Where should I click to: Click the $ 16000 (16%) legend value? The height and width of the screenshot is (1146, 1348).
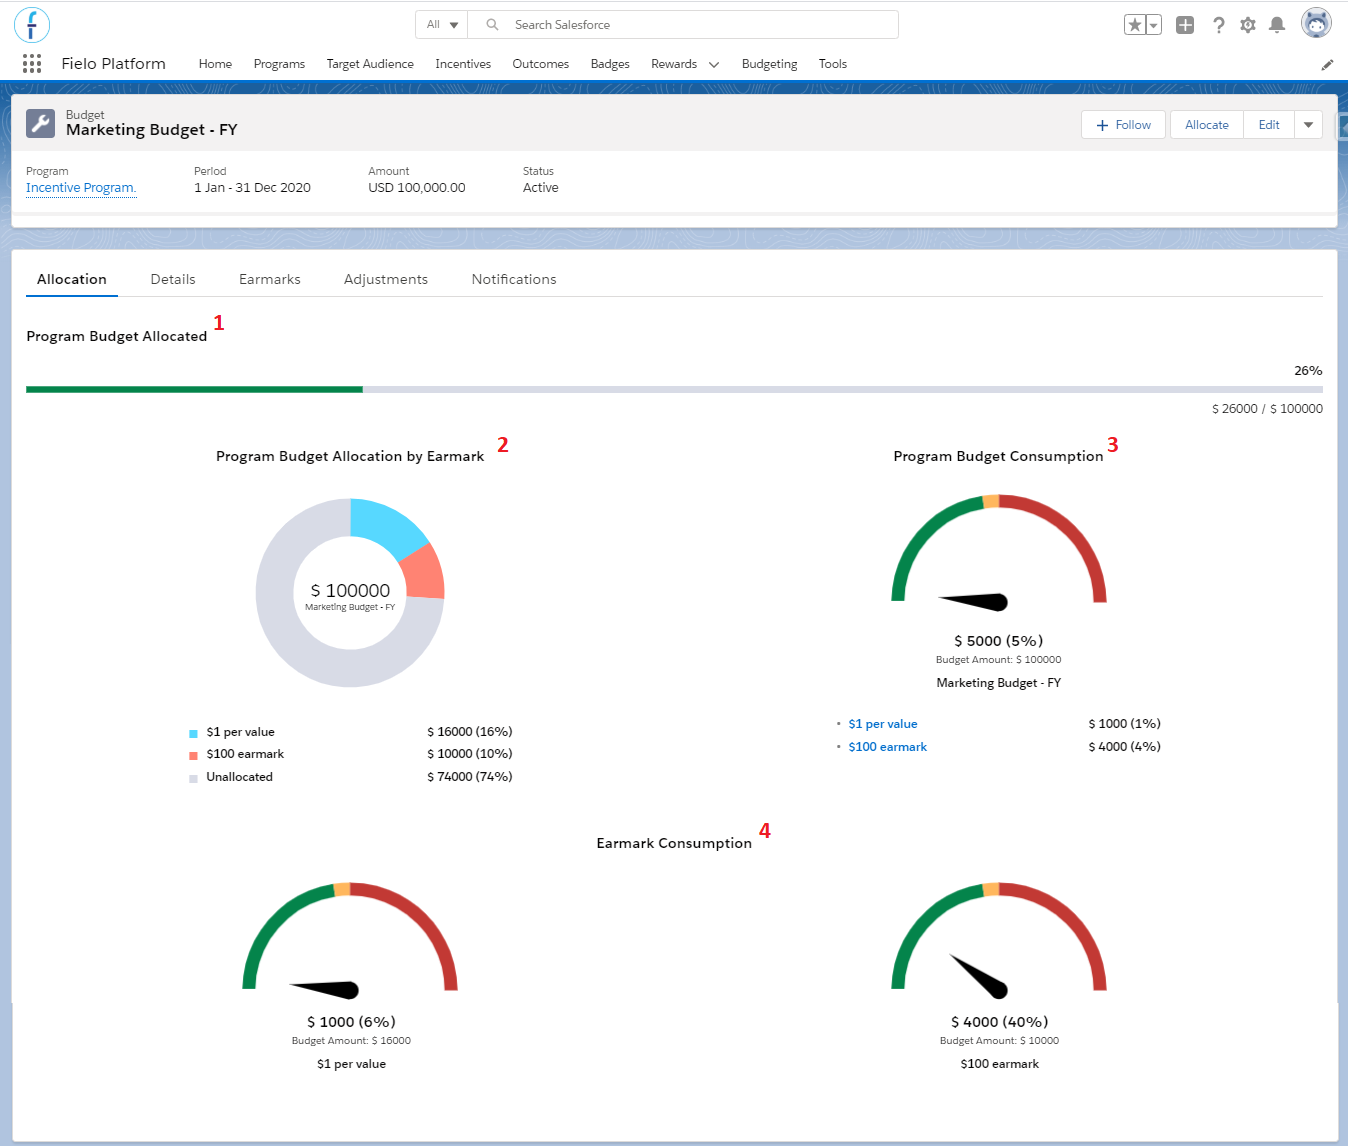tap(470, 732)
